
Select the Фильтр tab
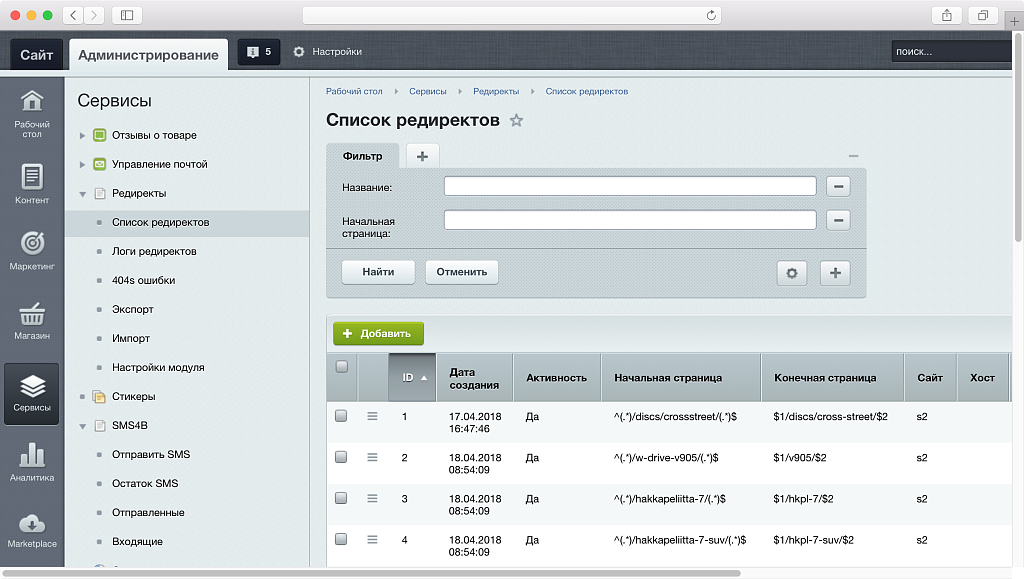(363, 155)
